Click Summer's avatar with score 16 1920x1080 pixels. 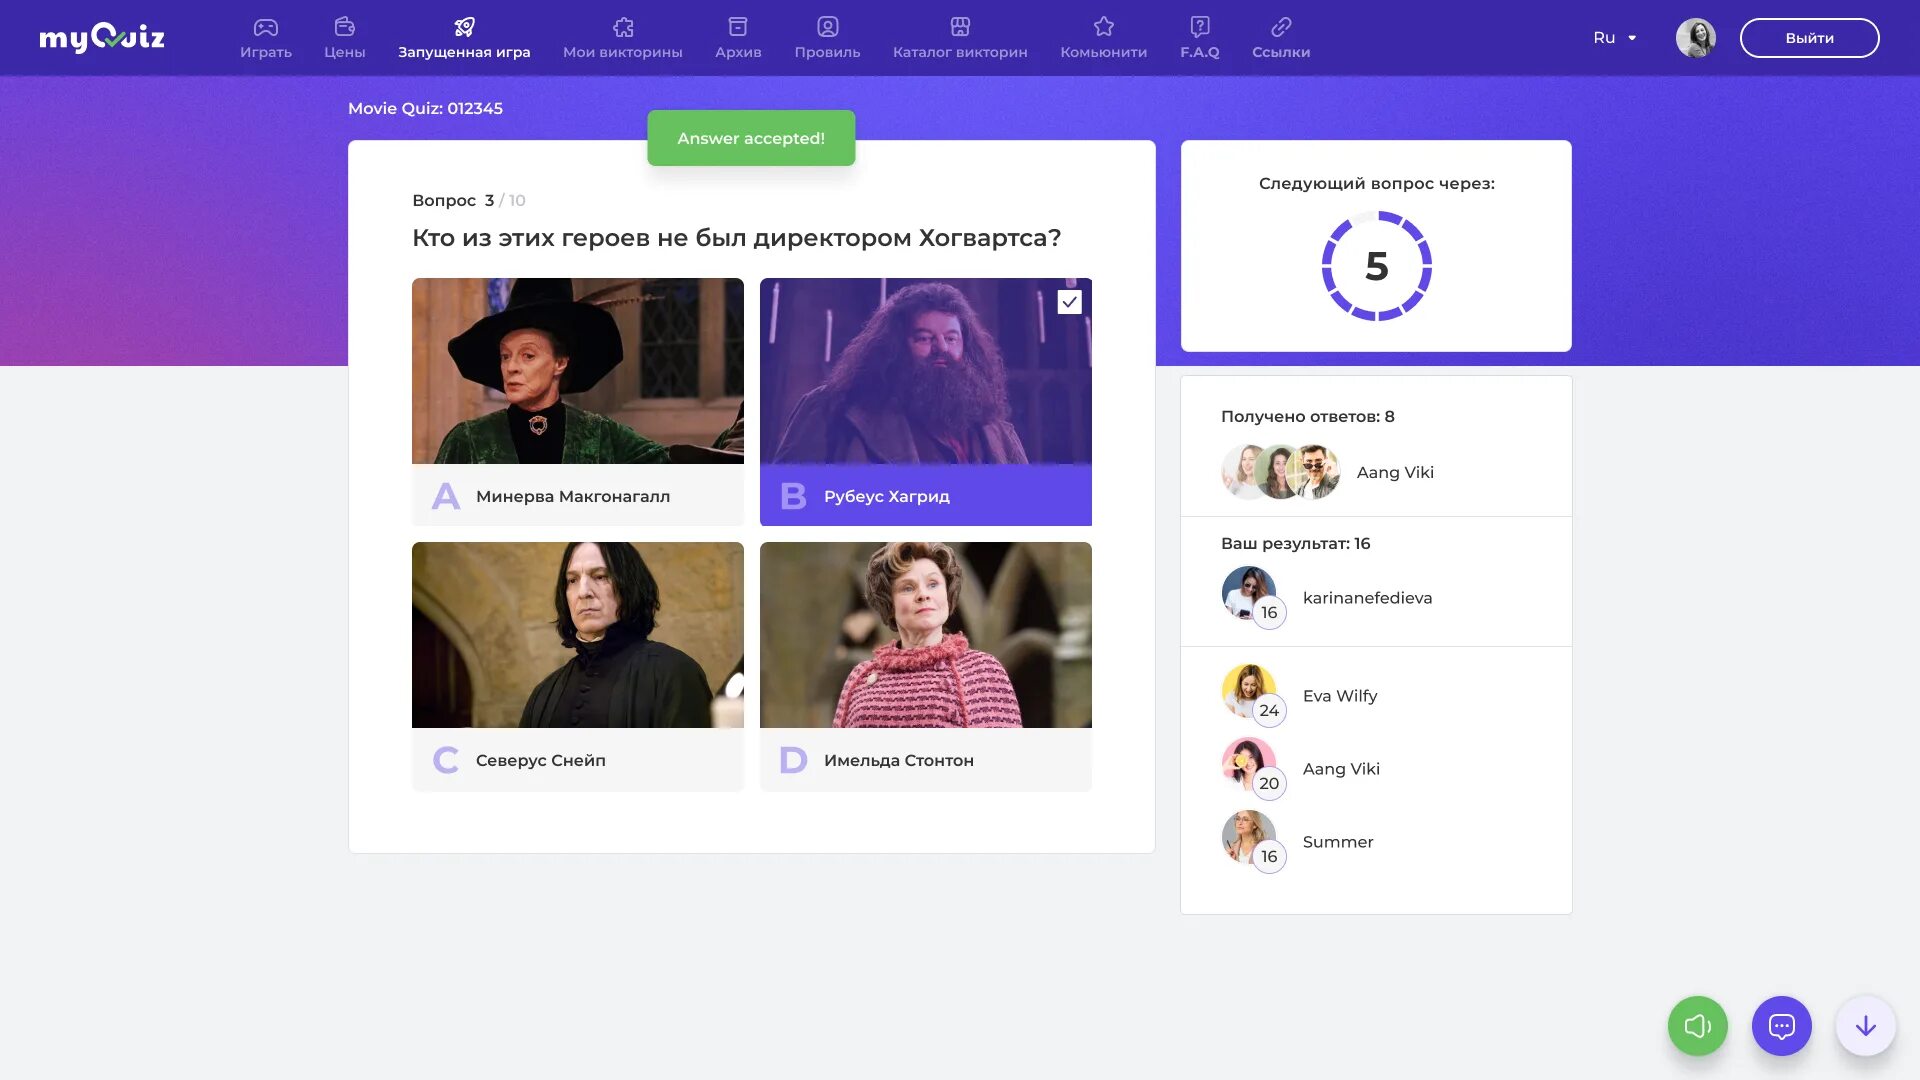click(x=1249, y=838)
